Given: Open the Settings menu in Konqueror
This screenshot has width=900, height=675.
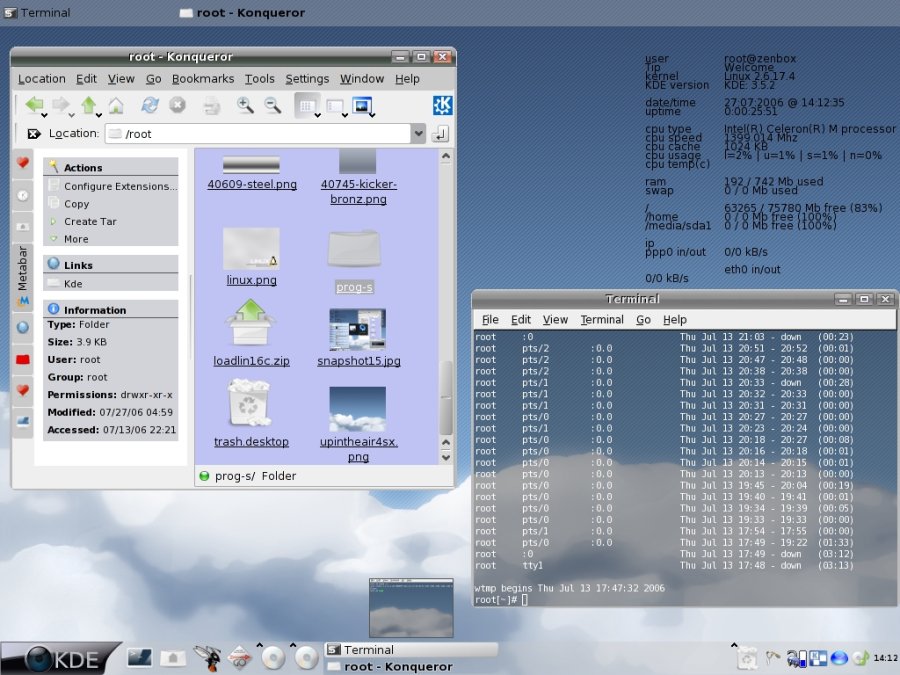Looking at the screenshot, I should (307, 79).
